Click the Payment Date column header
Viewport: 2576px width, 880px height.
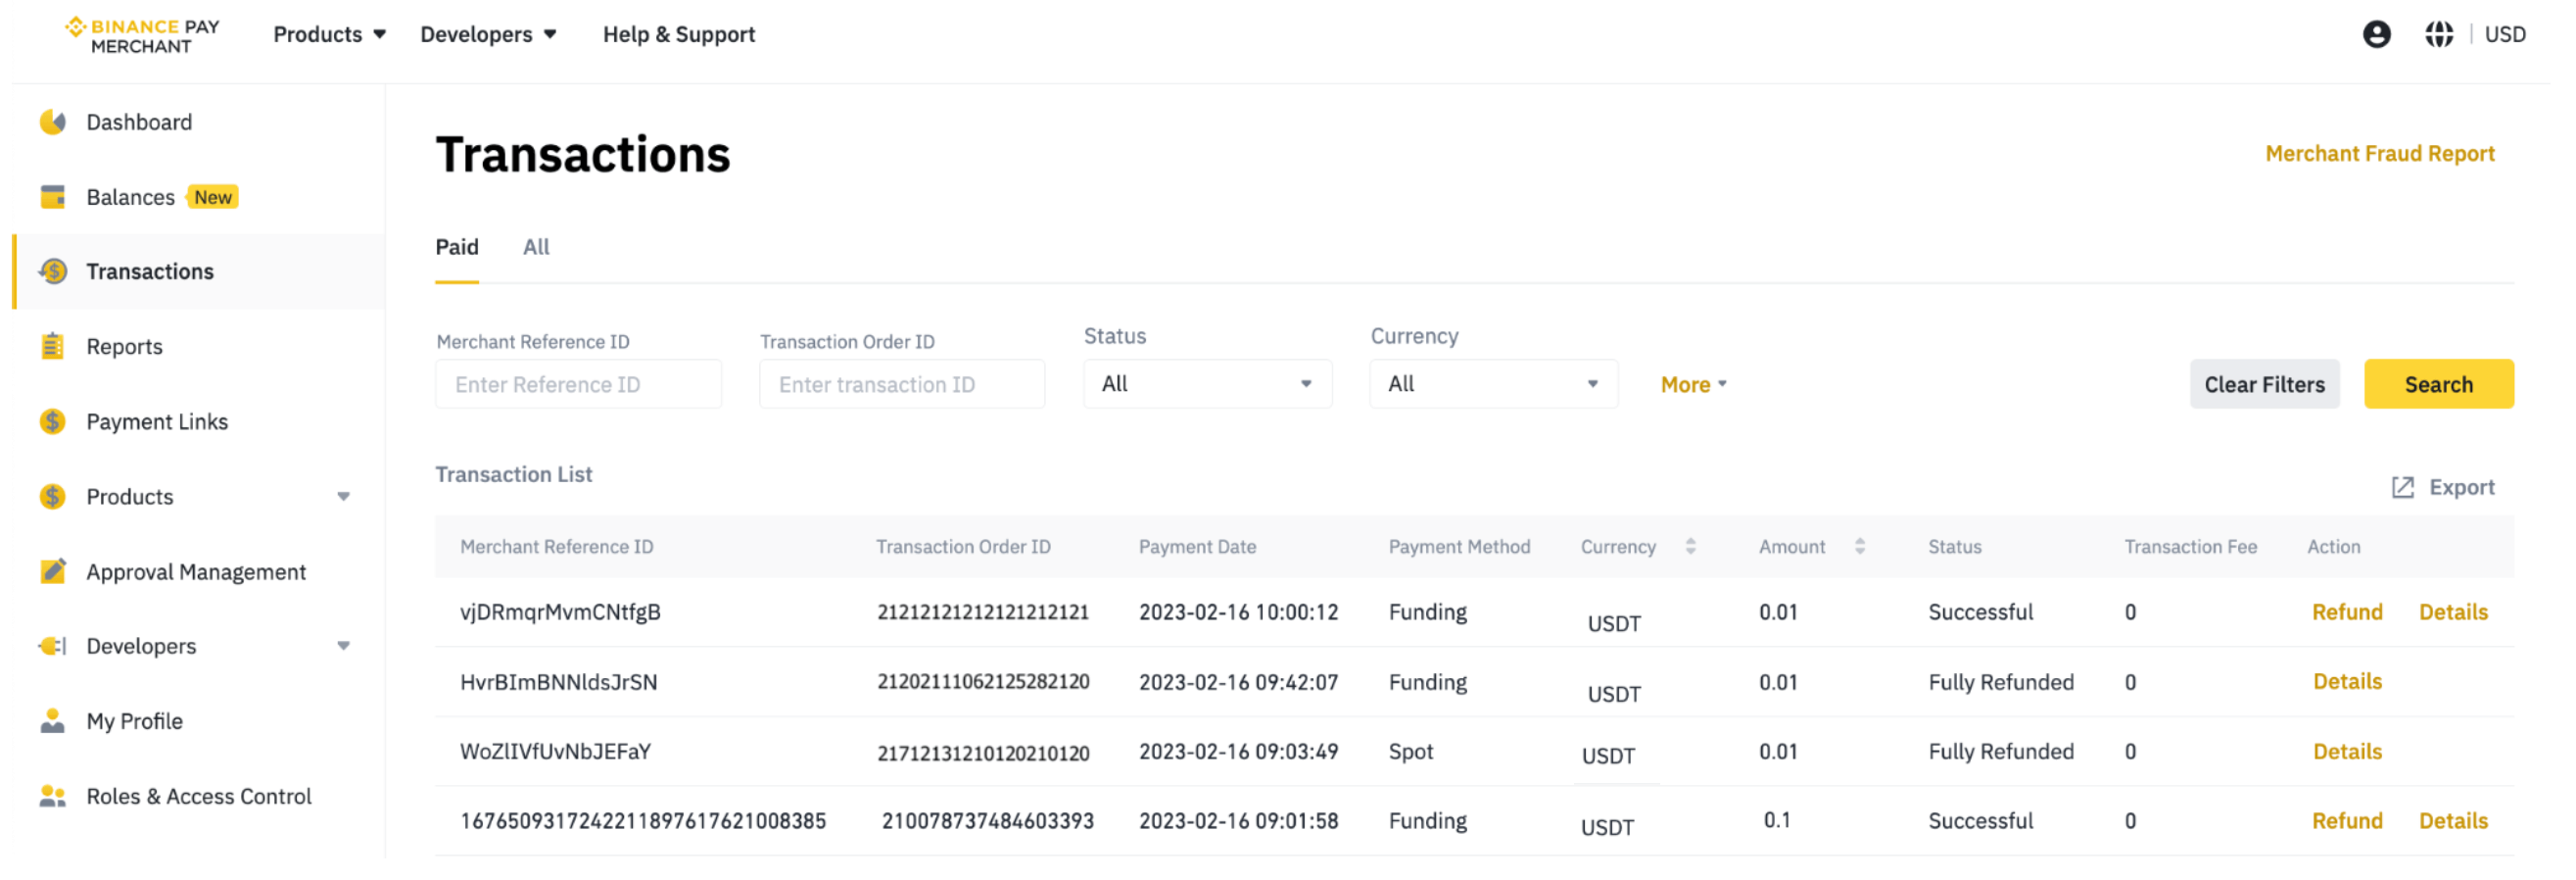pos(1196,547)
